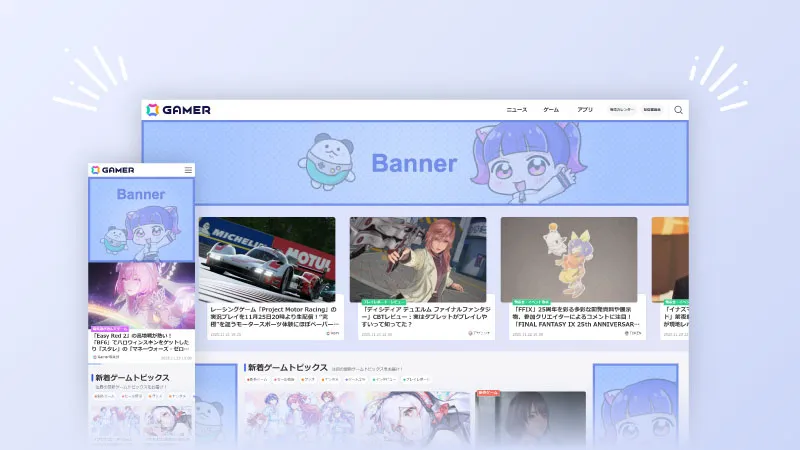Image resolution: width=800 pixels, height=450 pixels.
Task: Click the GAMER logo in mobile header
Action: click(x=112, y=170)
